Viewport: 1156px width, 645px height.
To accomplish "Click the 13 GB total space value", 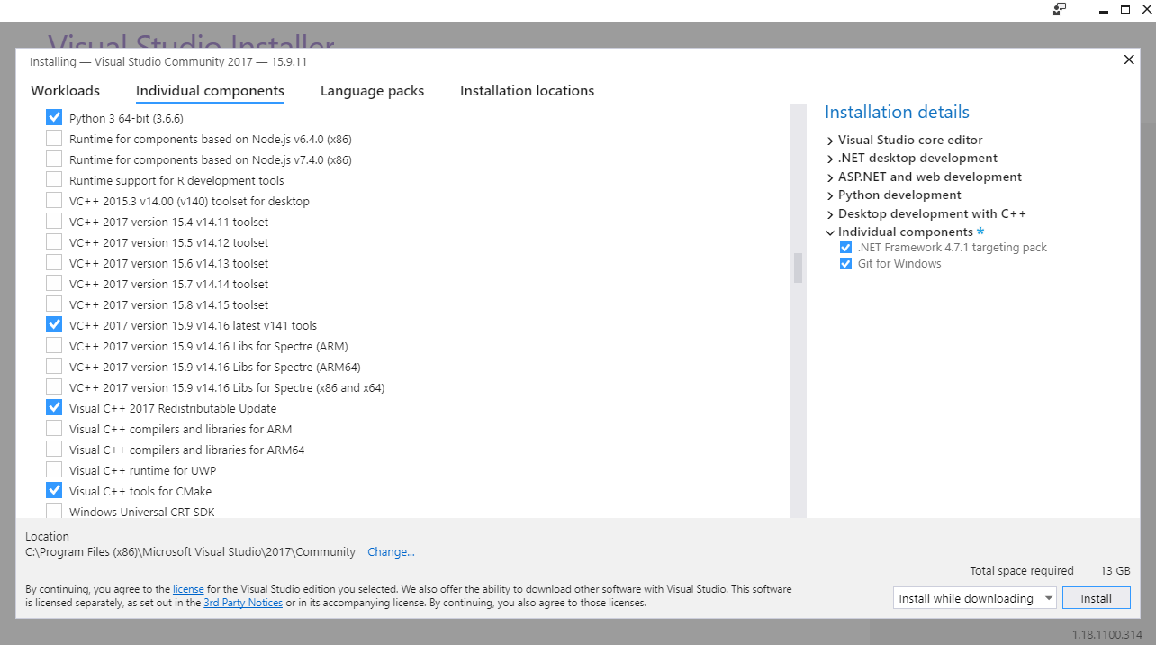I will pyautogui.click(x=1115, y=571).
